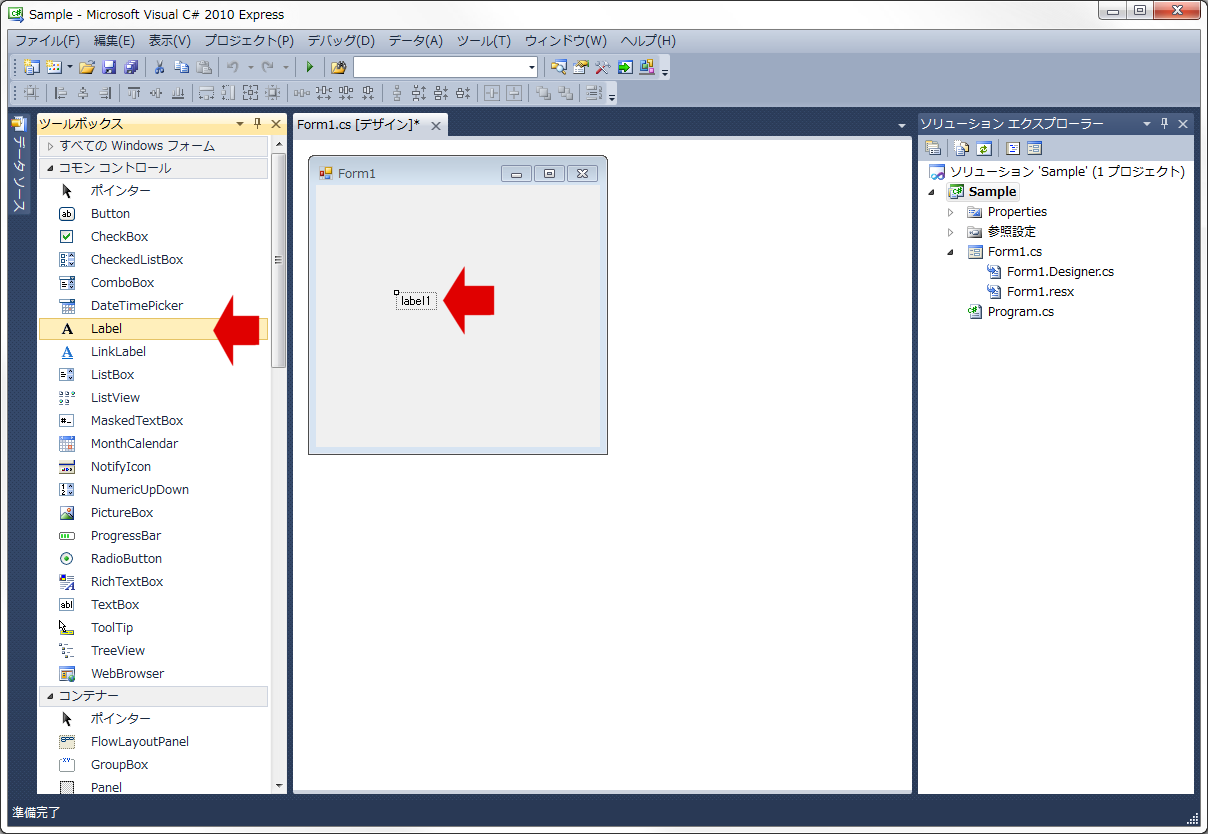Click Refresh icon in Solution Explorer toolbar
The width and height of the screenshot is (1208, 834).
pos(984,148)
